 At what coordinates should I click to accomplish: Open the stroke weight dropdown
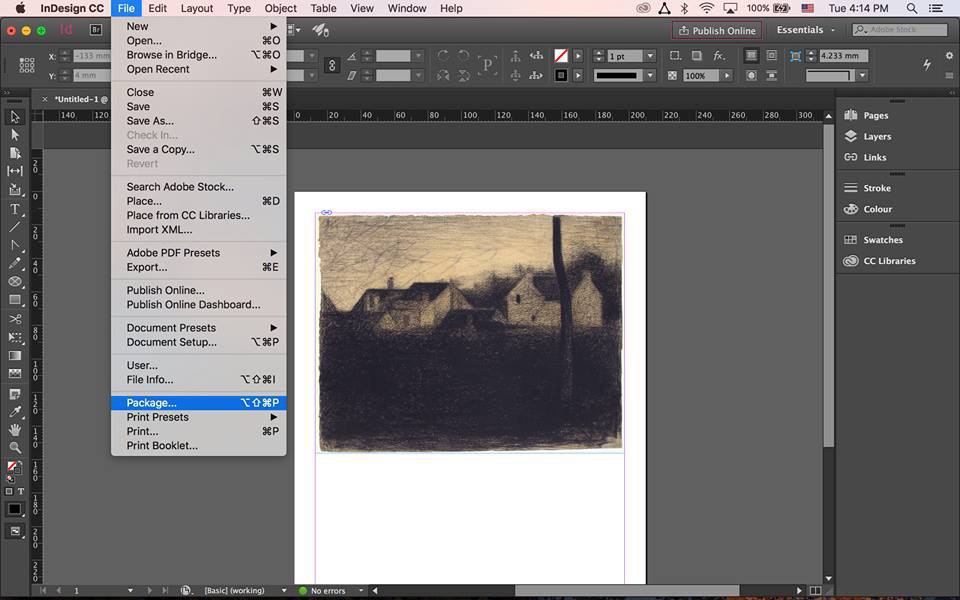click(650, 56)
